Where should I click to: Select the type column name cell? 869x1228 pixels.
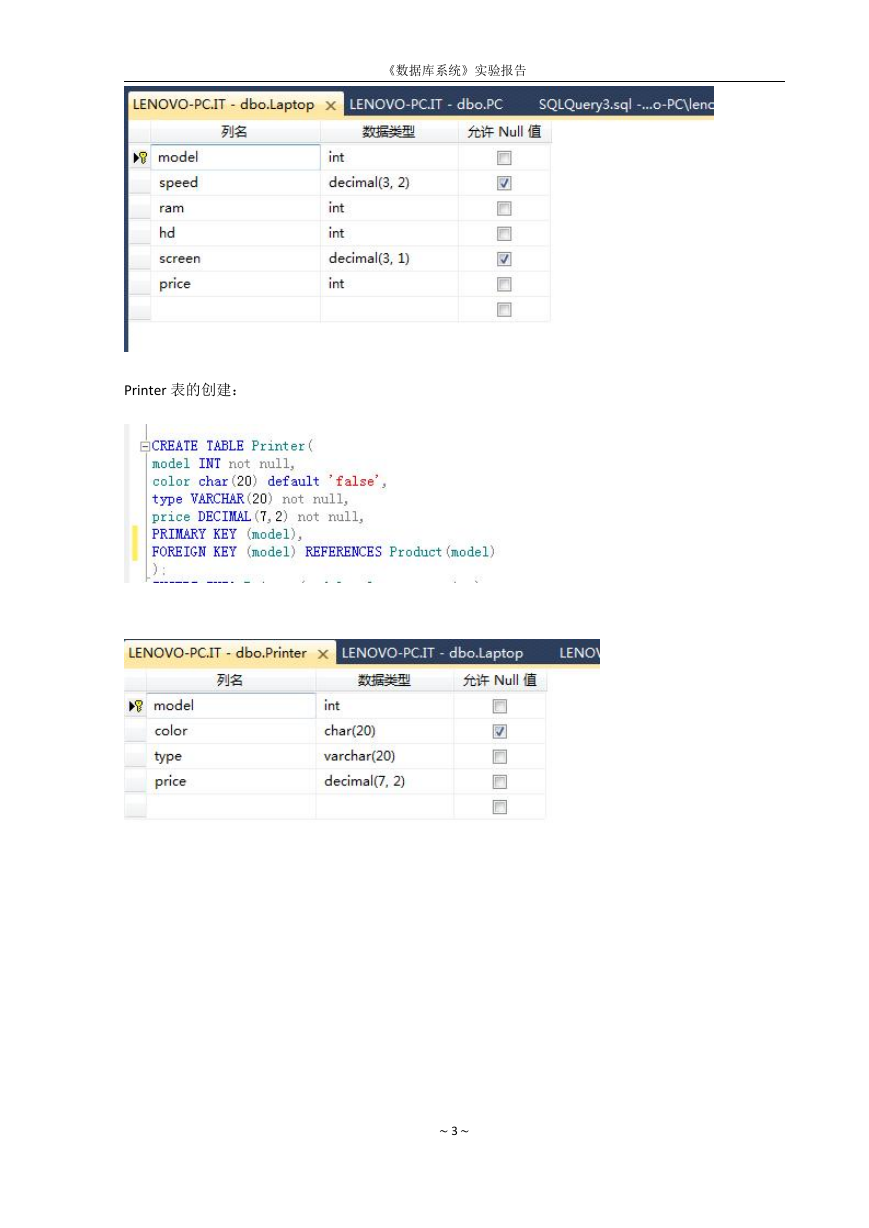coord(231,756)
